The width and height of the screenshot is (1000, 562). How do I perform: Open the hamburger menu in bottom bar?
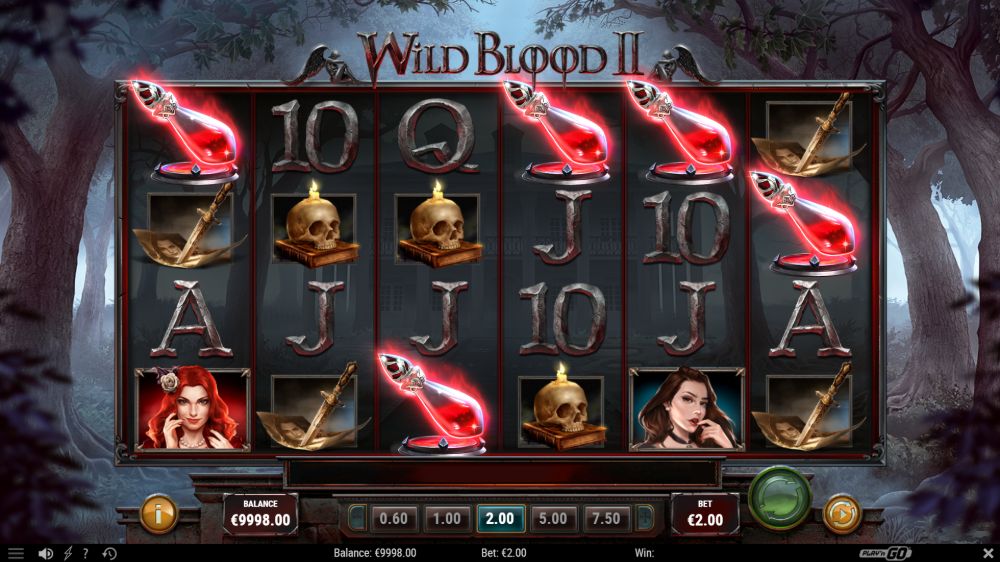(x=15, y=553)
